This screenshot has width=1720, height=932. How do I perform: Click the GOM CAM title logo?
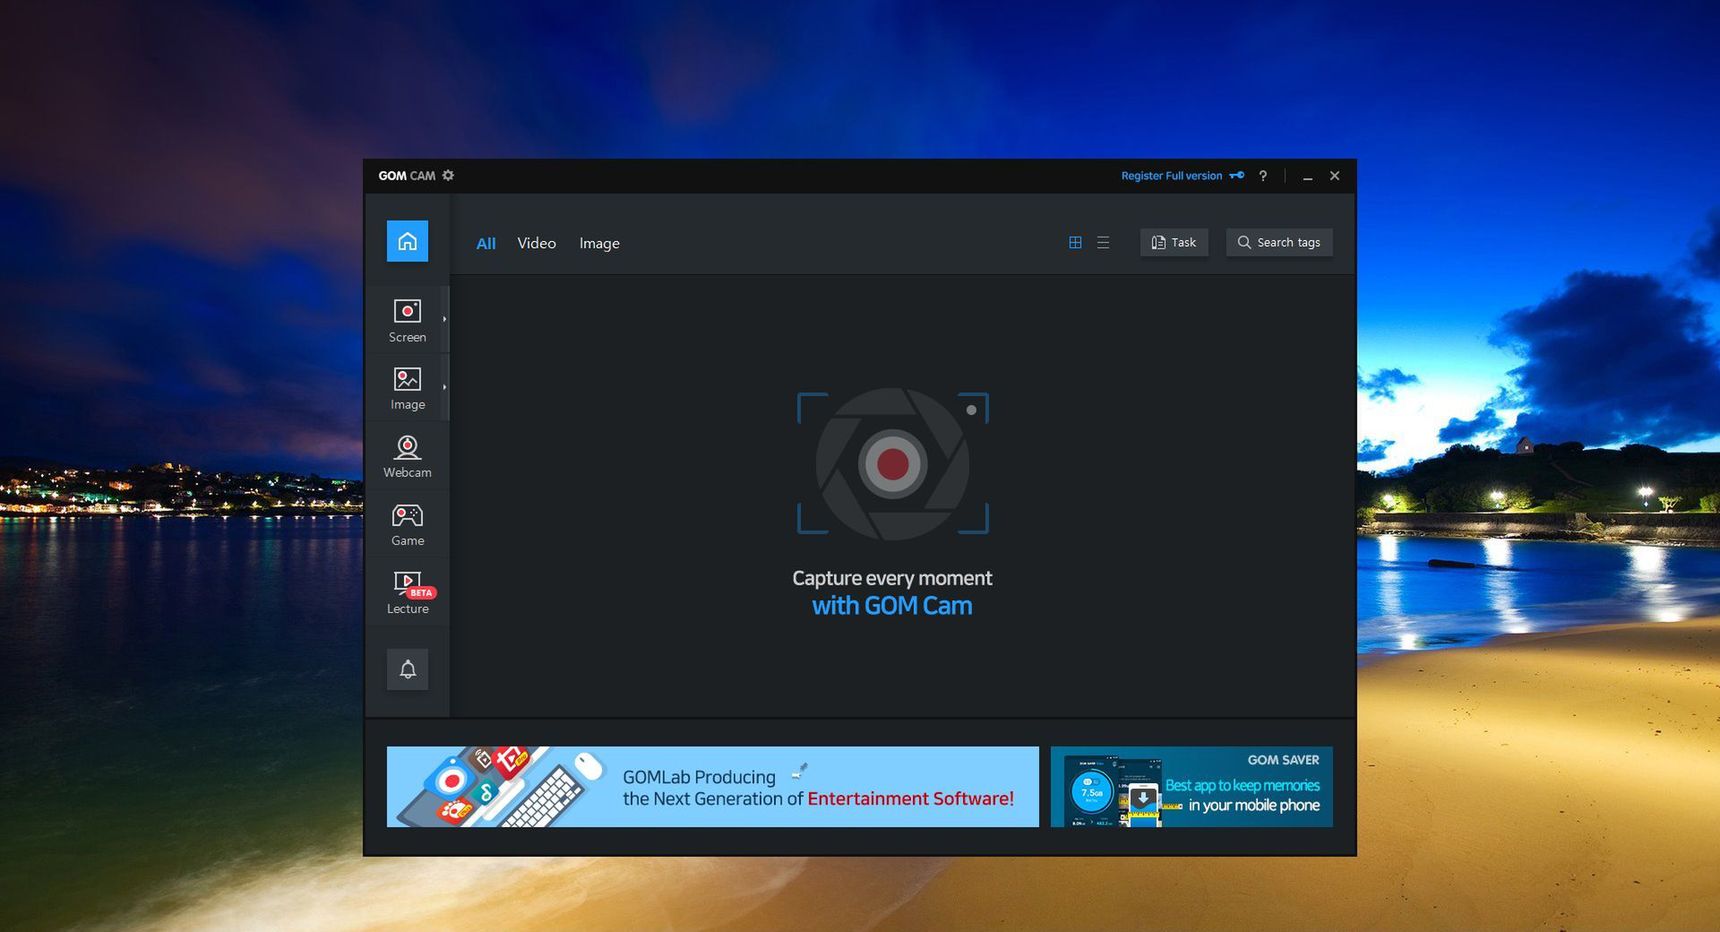coord(407,175)
